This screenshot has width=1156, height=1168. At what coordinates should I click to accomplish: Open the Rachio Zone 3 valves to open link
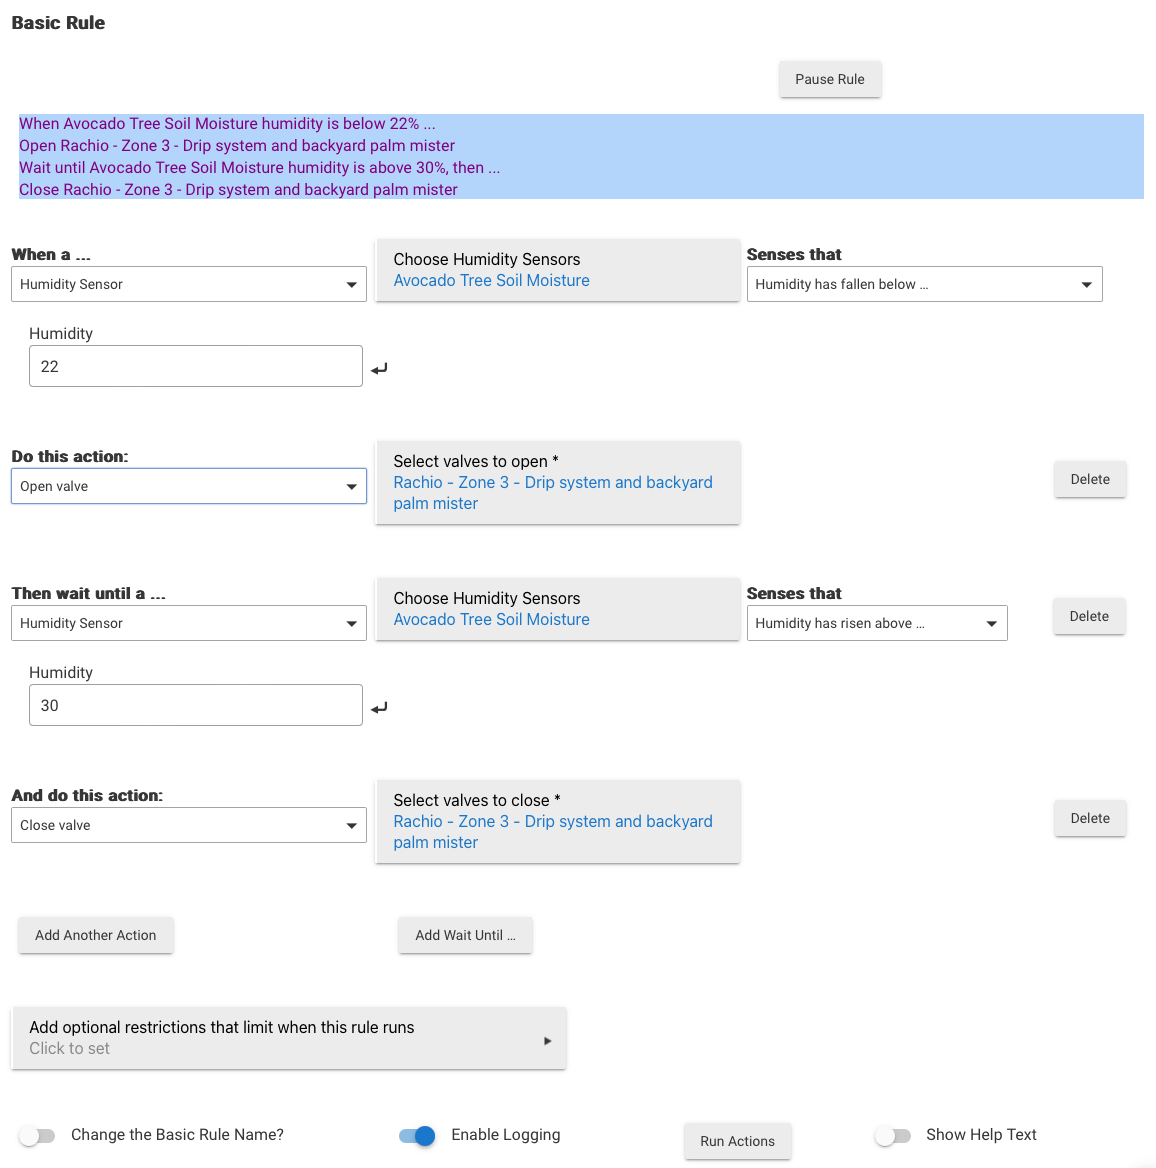[x=553, y=492]
